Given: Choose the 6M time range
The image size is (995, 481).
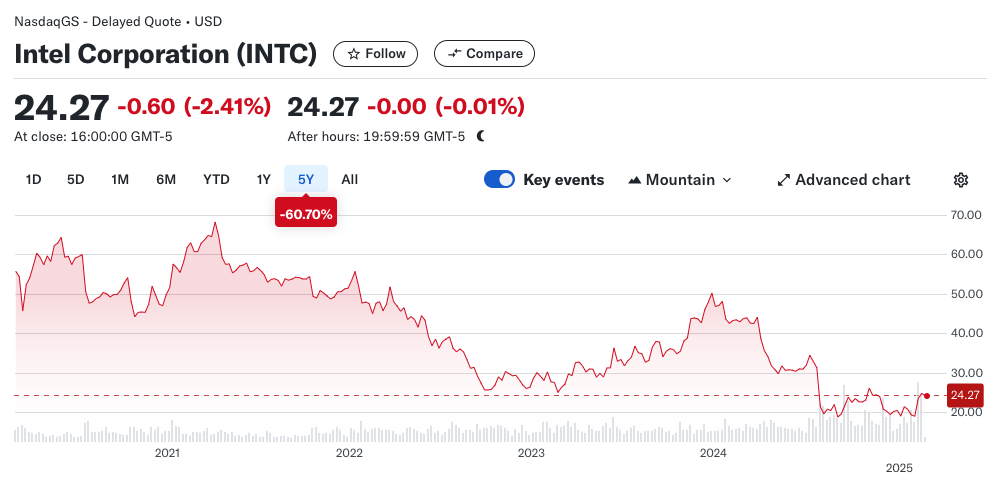Looking at the screenshot, I should coord(166,180).
